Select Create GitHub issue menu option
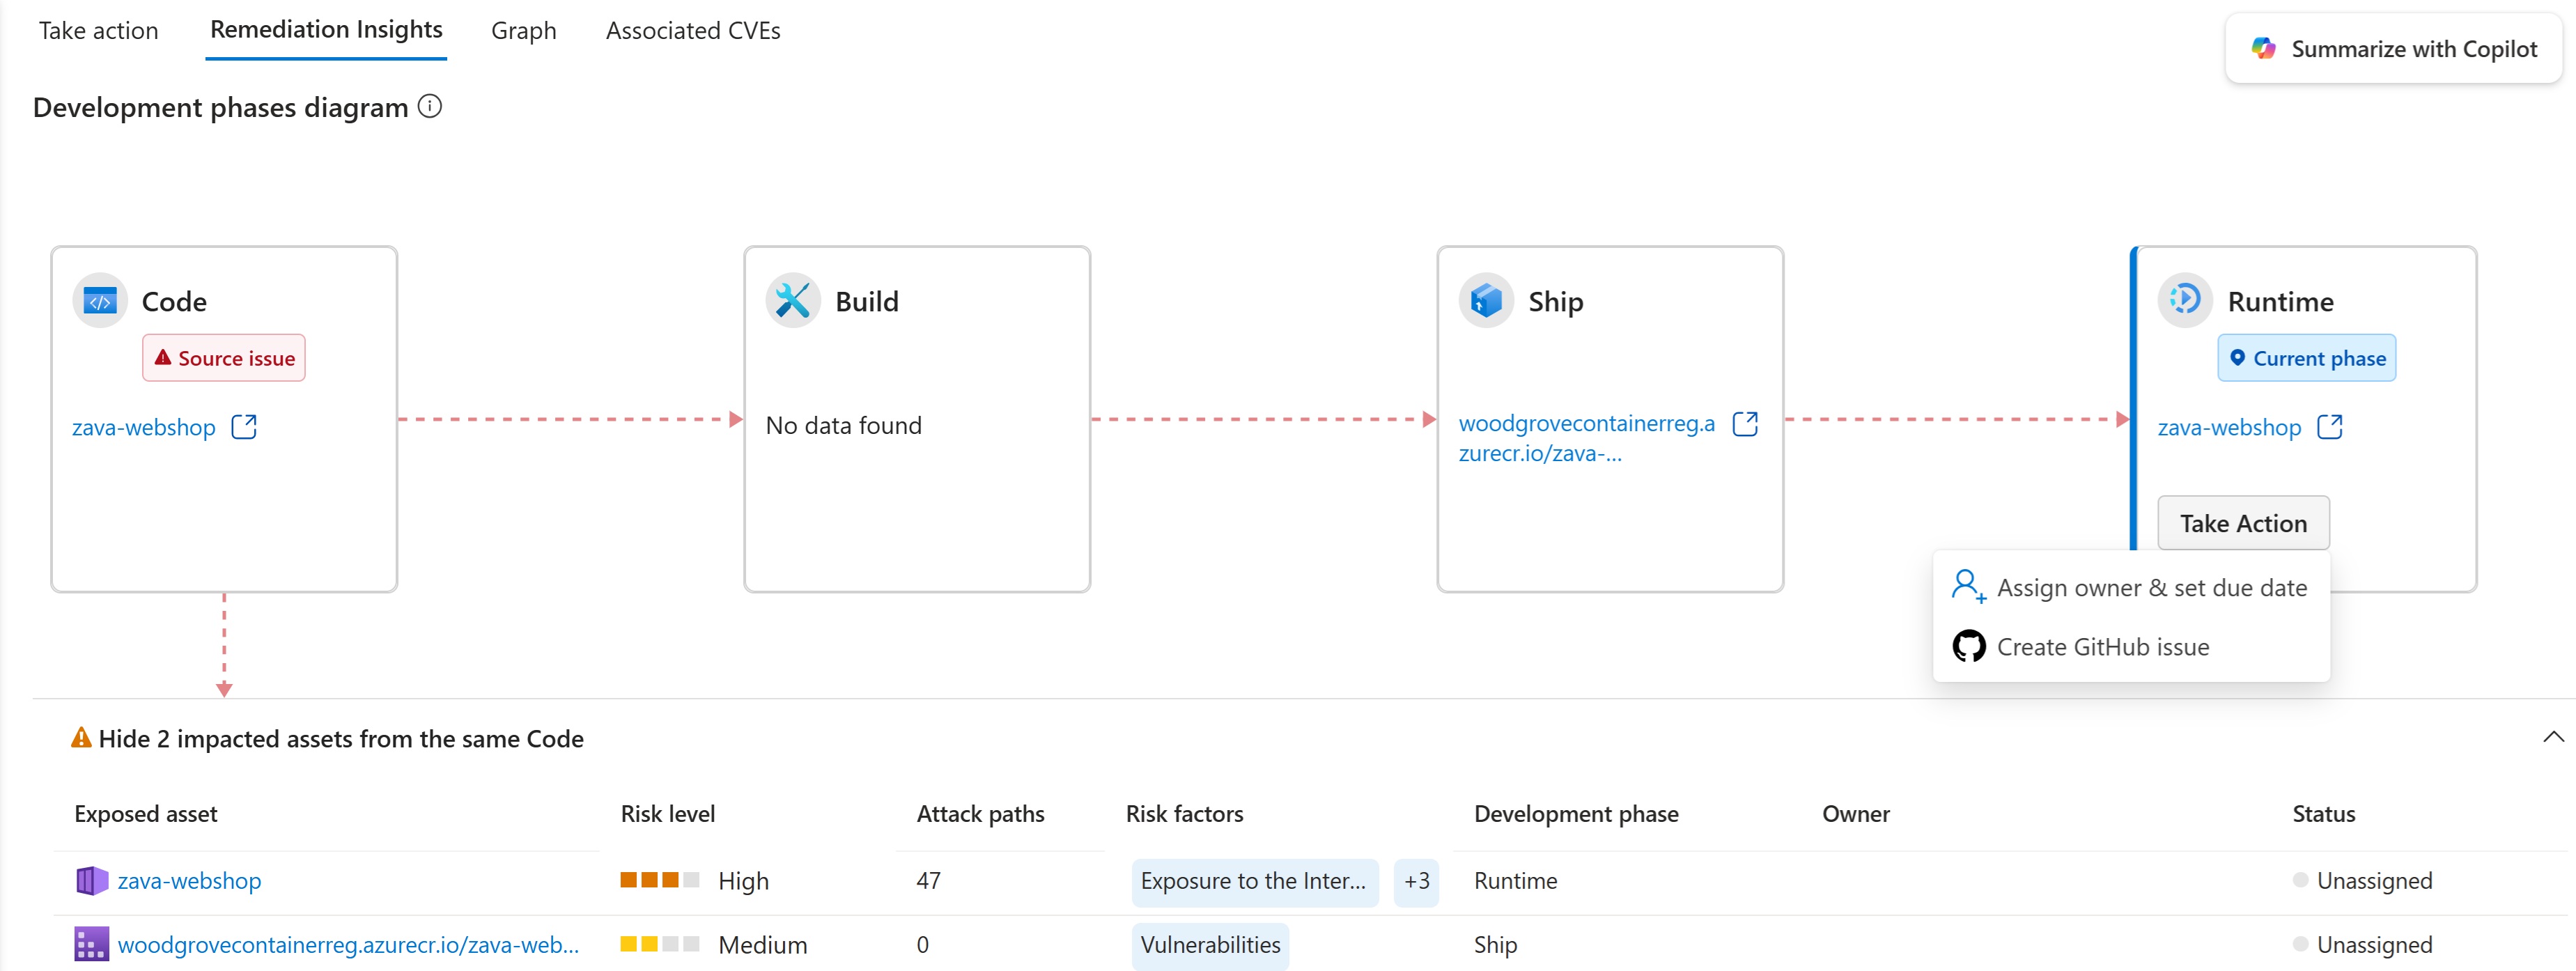 2102,647
